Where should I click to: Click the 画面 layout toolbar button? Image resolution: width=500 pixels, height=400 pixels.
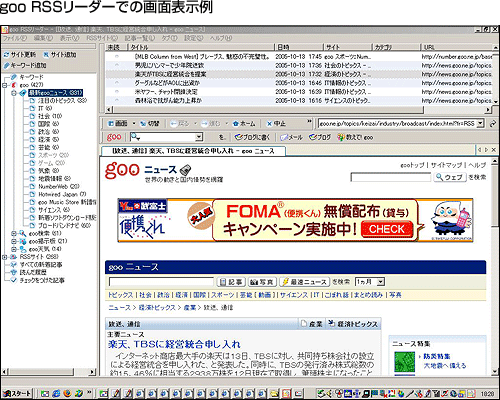point(118,124)
